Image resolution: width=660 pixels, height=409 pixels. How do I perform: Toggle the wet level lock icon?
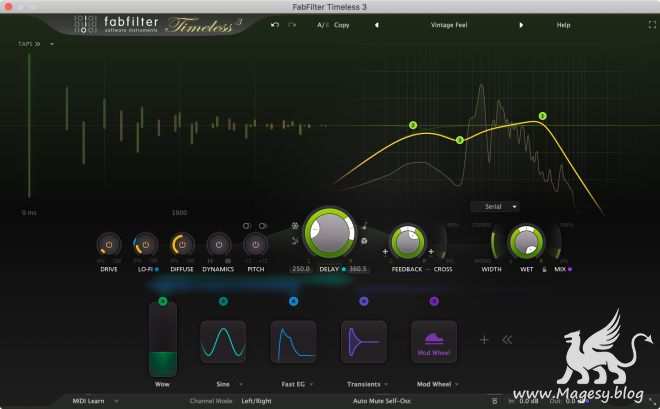click(x=544, y=269)
